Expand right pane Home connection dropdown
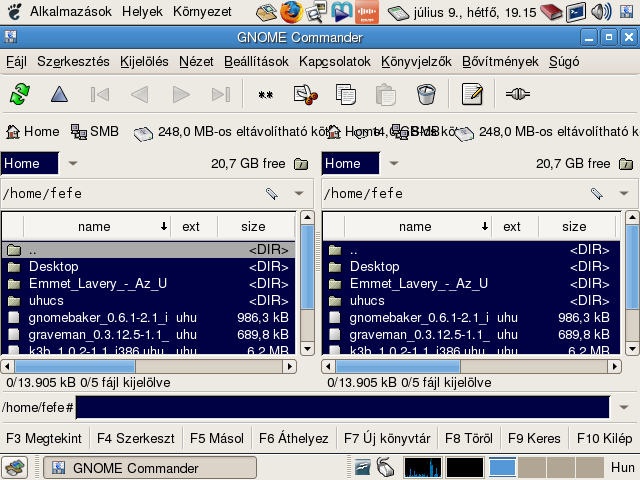 tap(393, 163)
